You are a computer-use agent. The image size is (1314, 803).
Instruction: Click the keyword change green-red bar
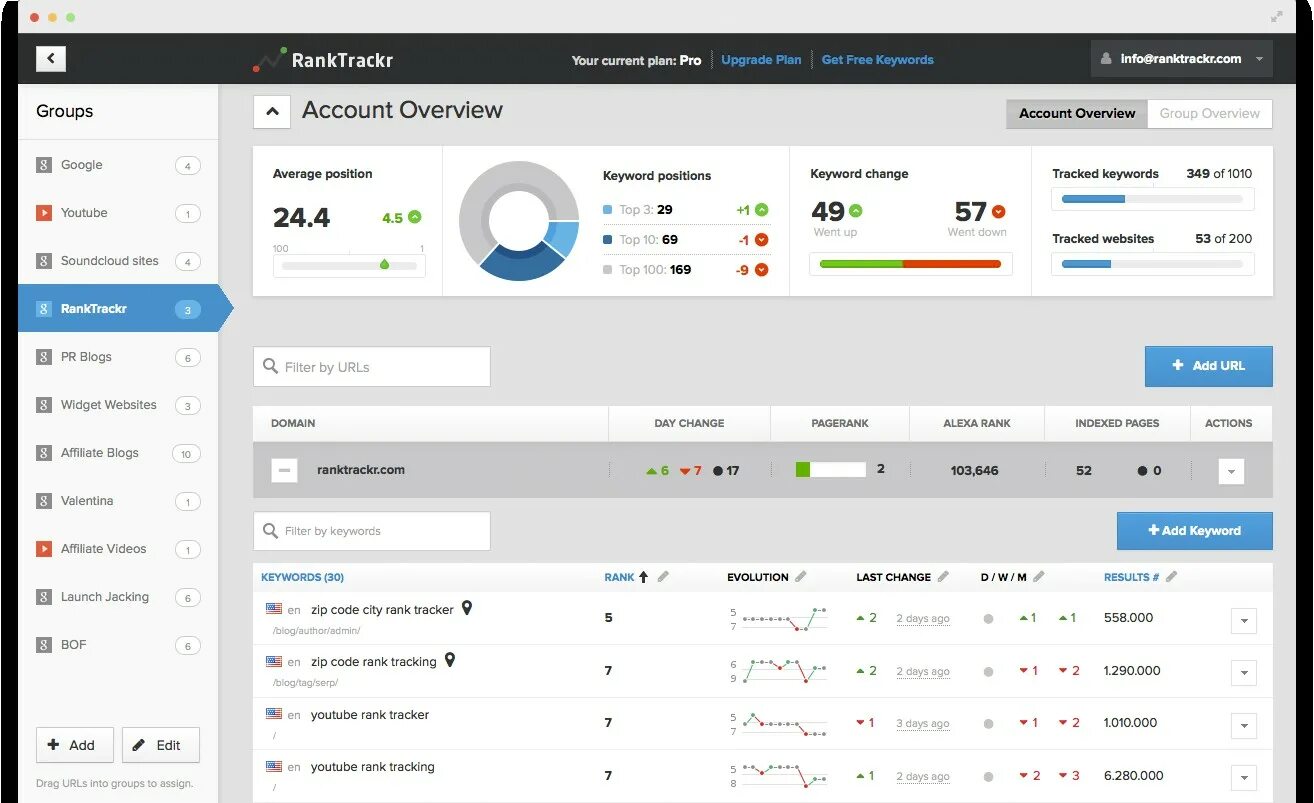910,264
